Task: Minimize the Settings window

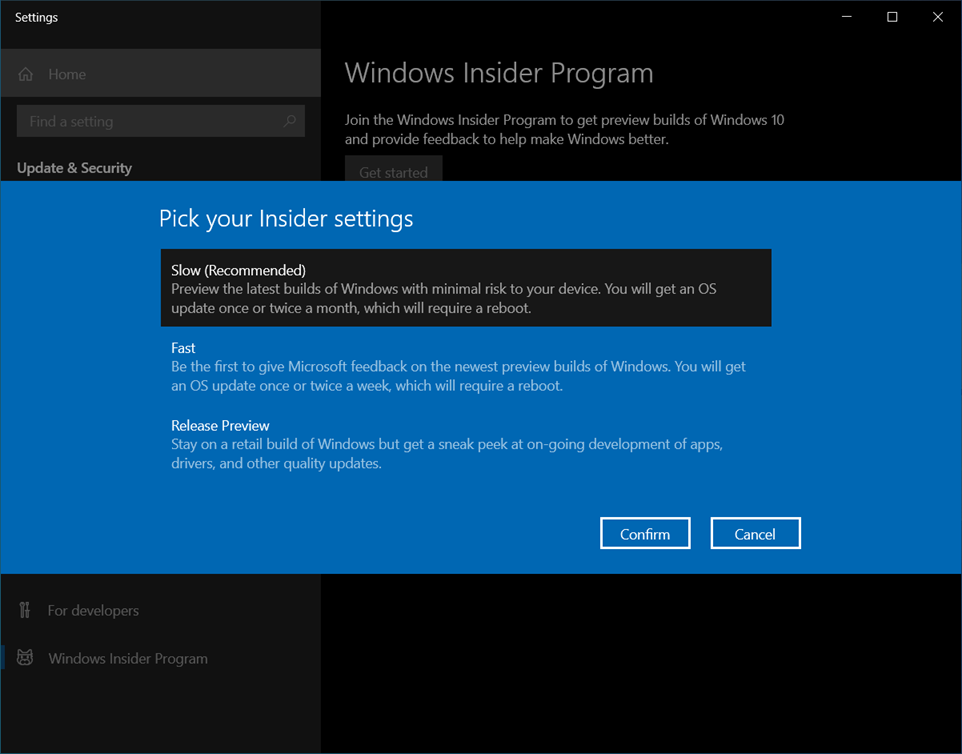Action: 847,17
